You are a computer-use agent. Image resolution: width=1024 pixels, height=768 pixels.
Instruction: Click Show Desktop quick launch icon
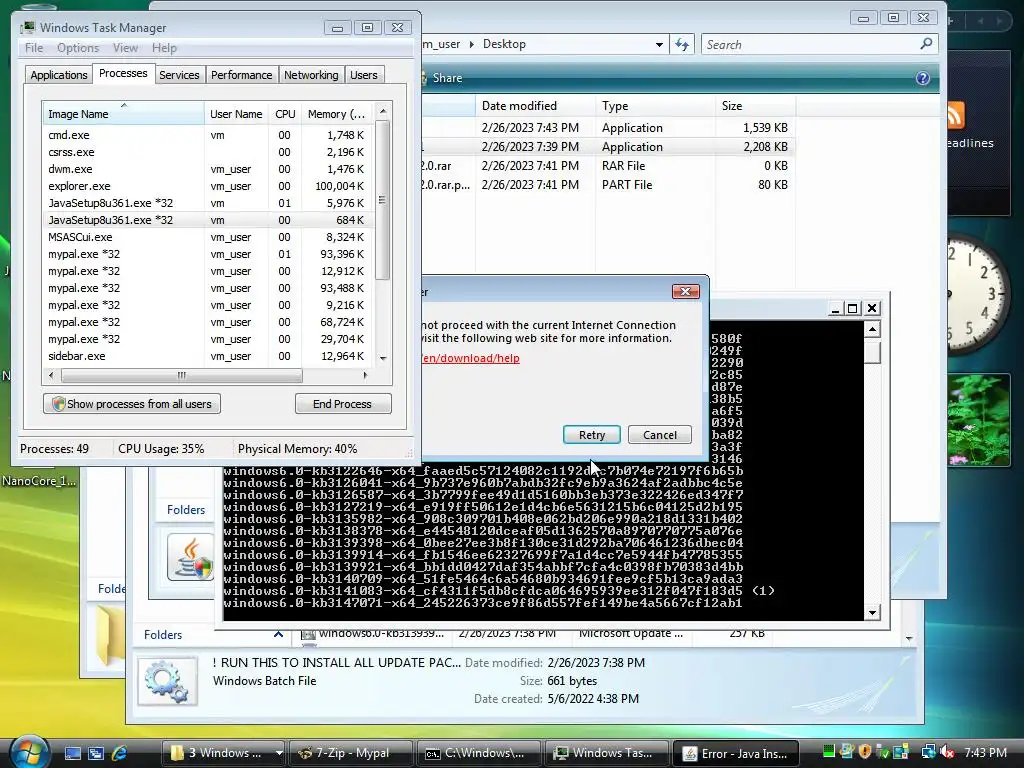click(72, 753)
